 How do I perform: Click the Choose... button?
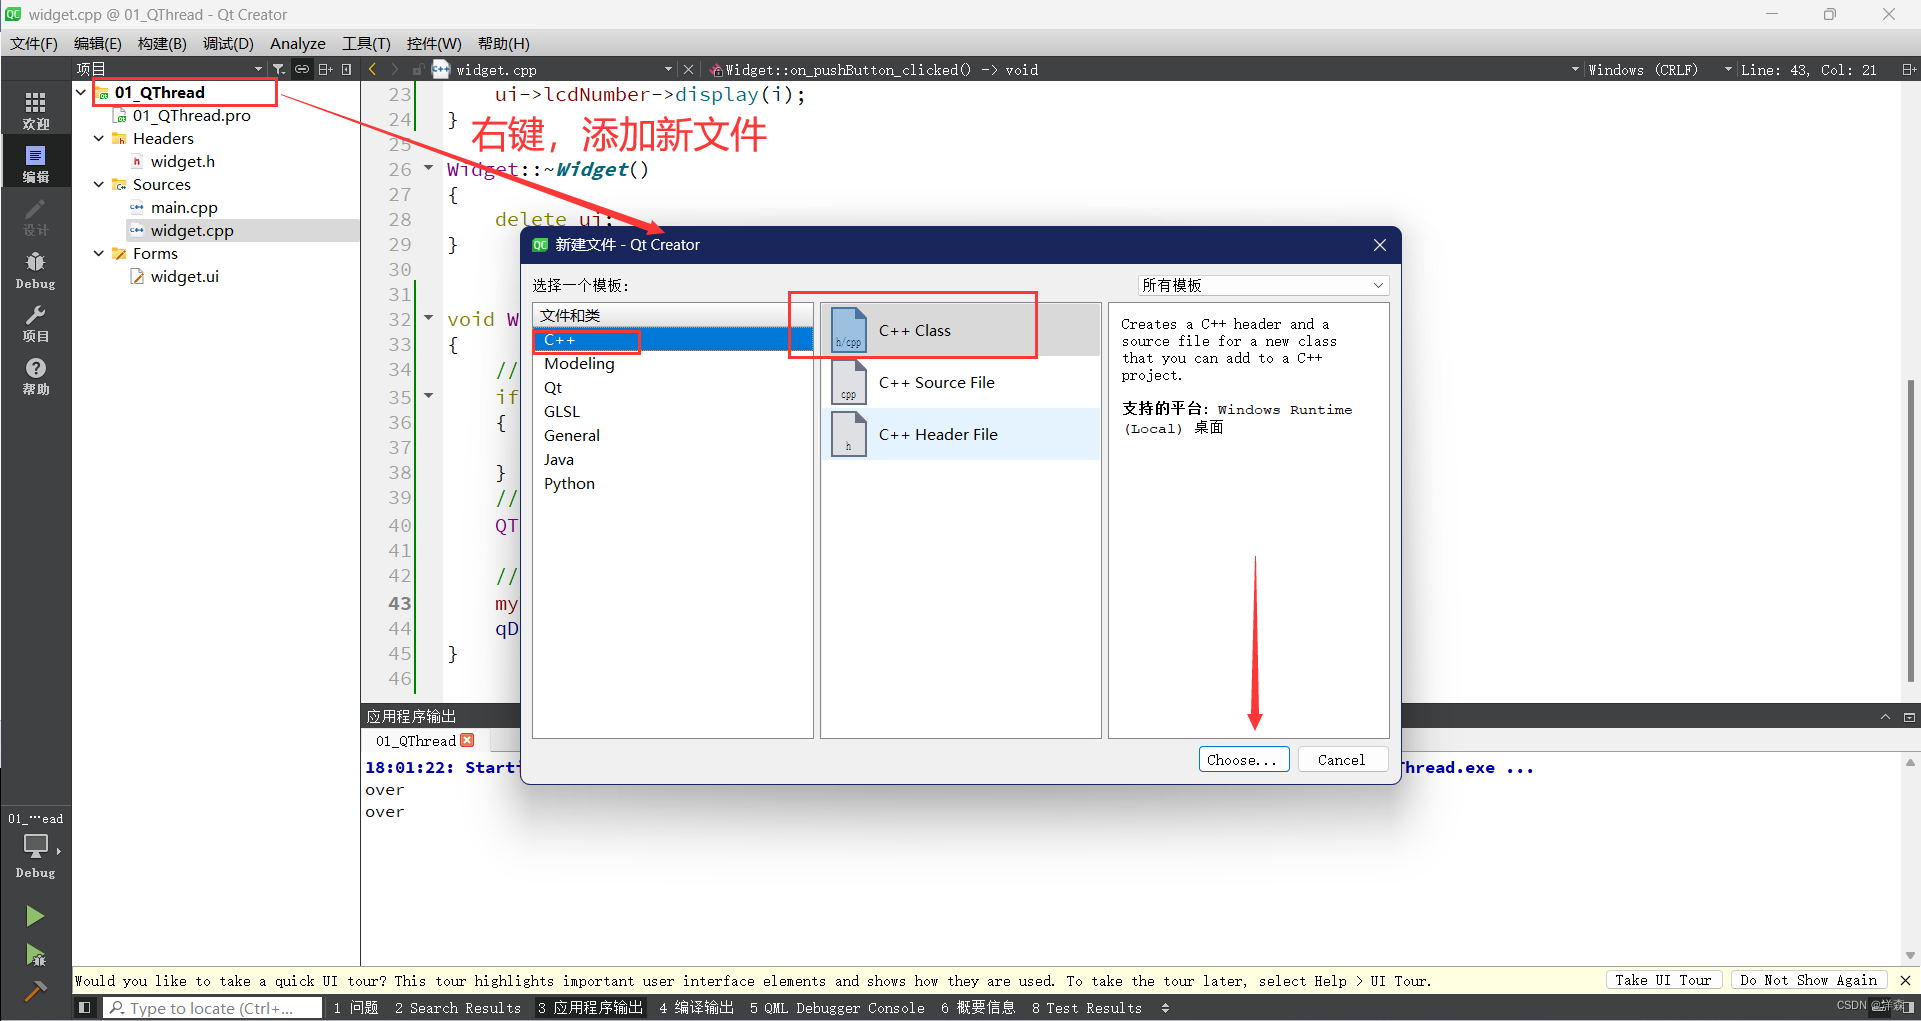click(x=1243, y=760)
